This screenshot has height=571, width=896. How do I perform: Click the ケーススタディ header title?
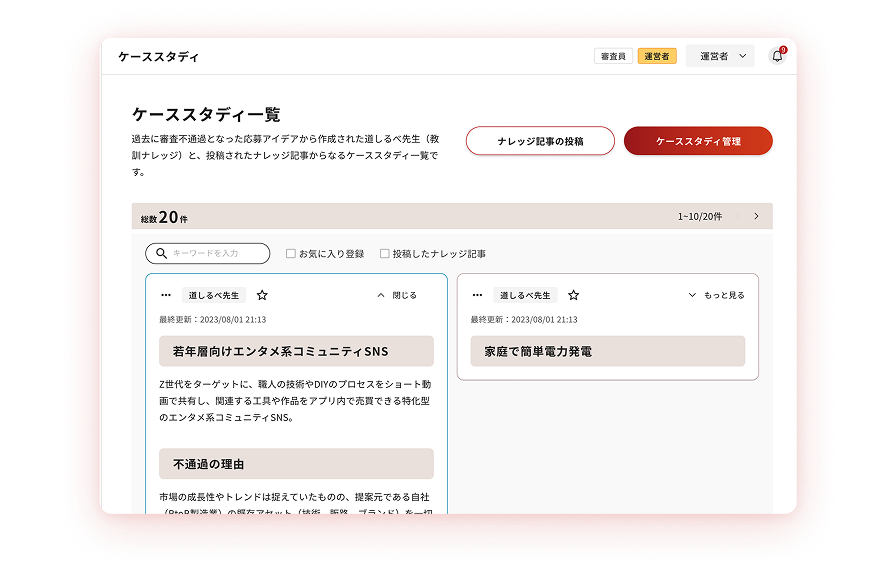158,57
